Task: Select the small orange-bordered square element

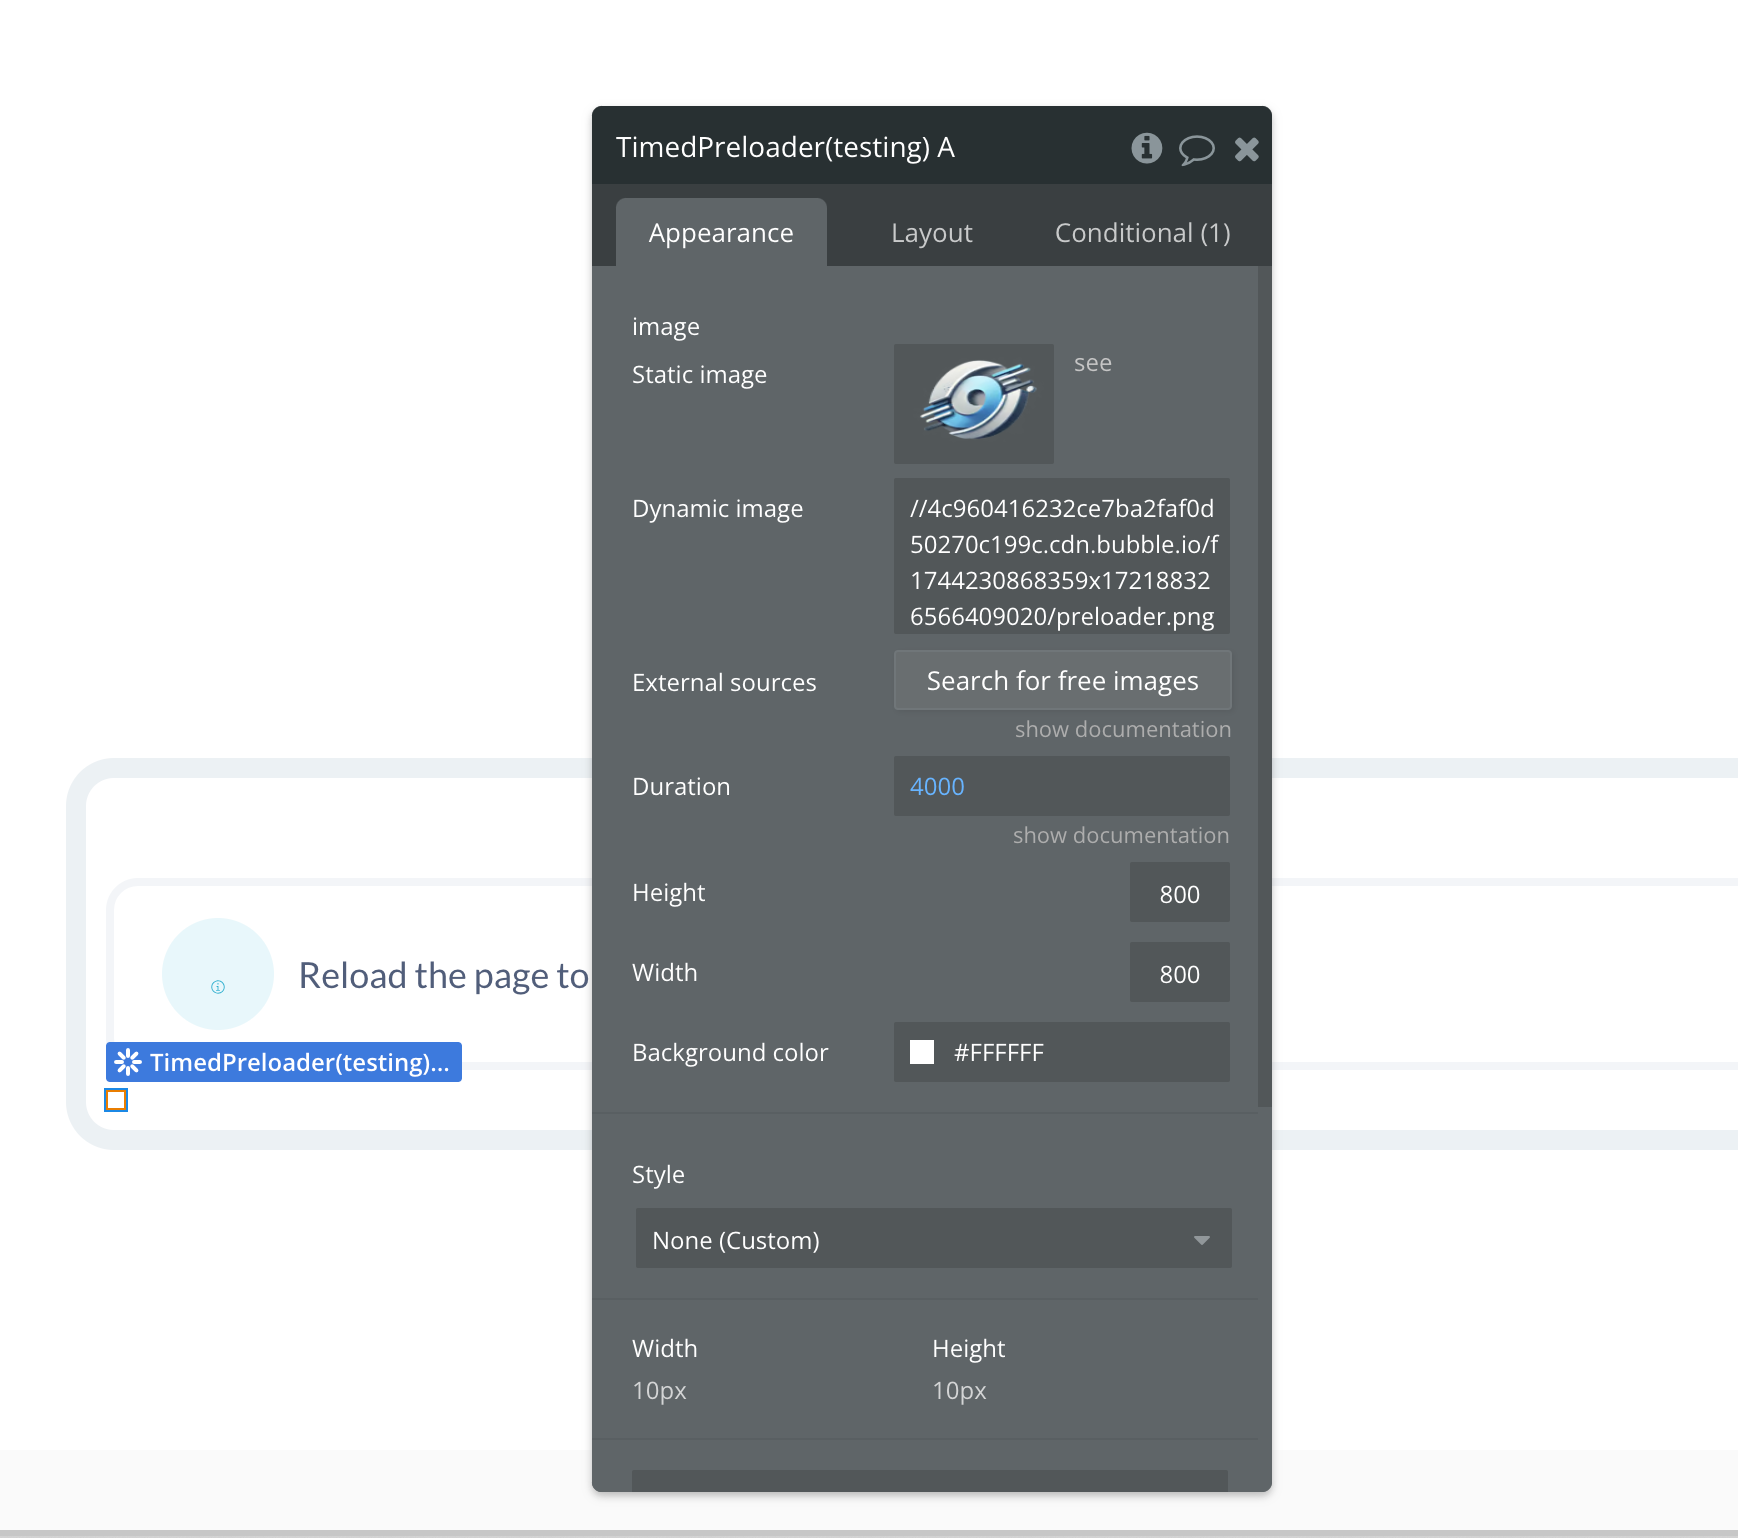Action: click(x=116, y=1100)
